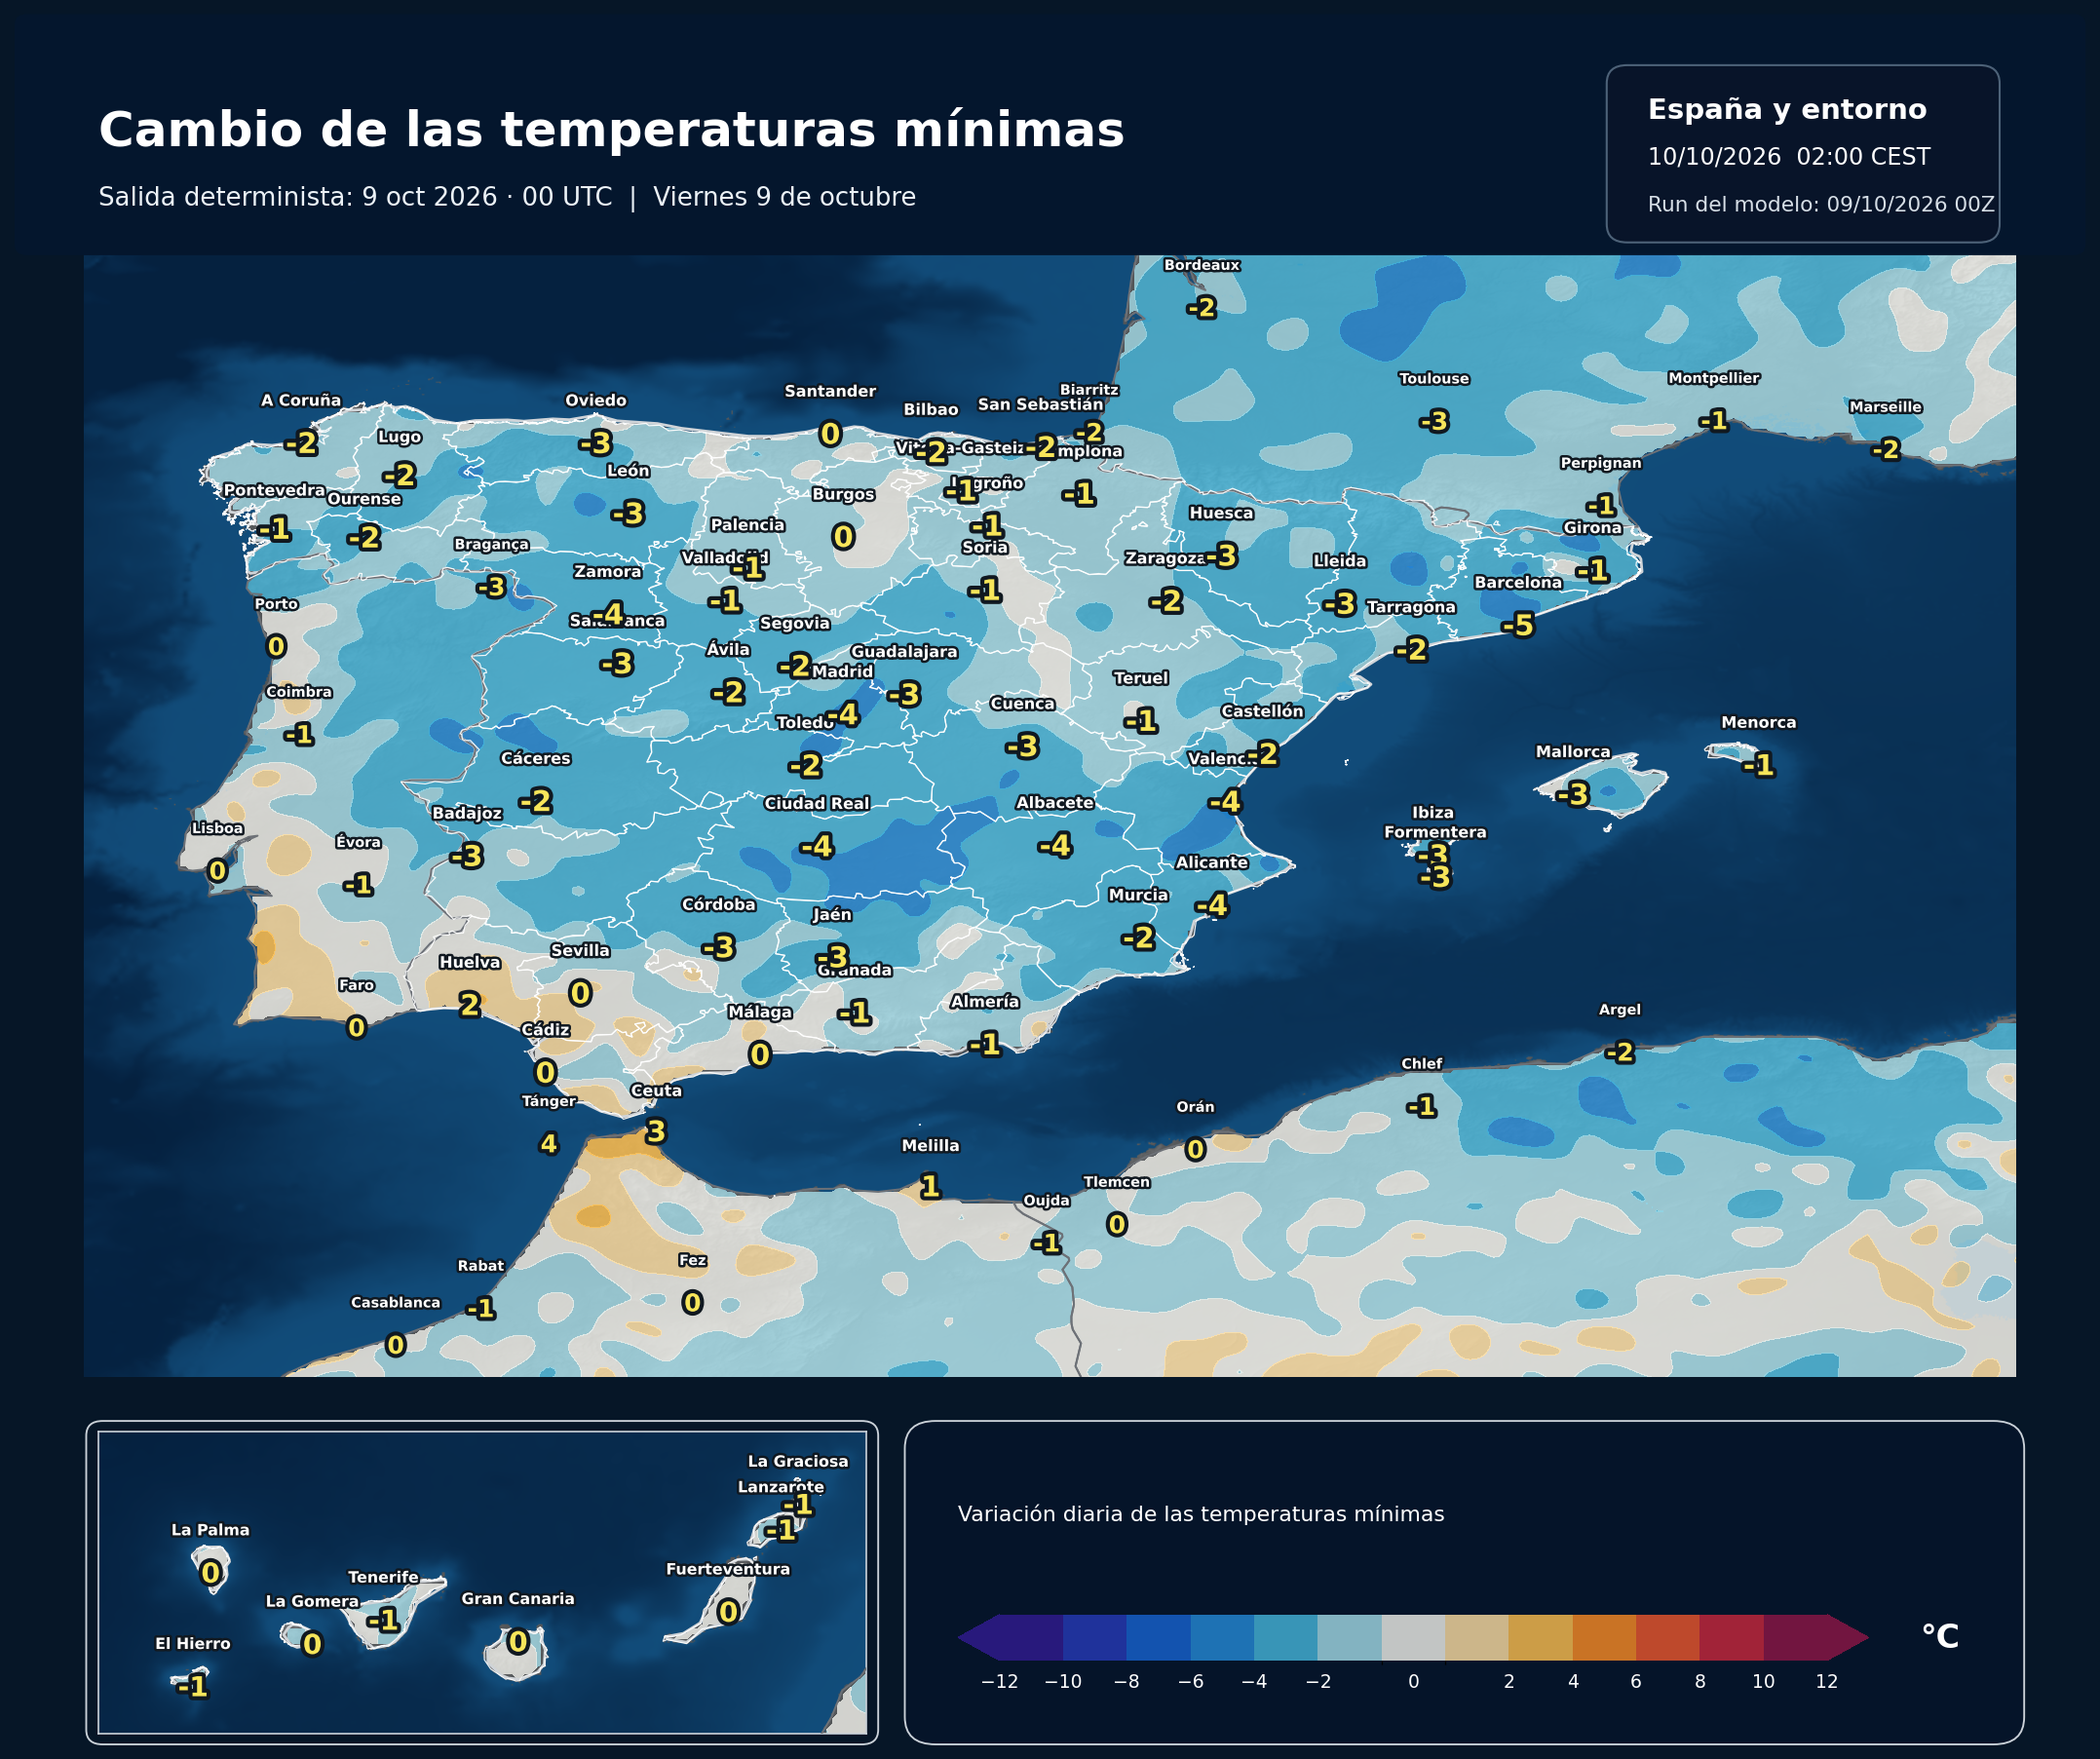The height and width of the screenshot is (1759, 2100).
Task: Click the Cáceres city label
Action: [535, 758]
